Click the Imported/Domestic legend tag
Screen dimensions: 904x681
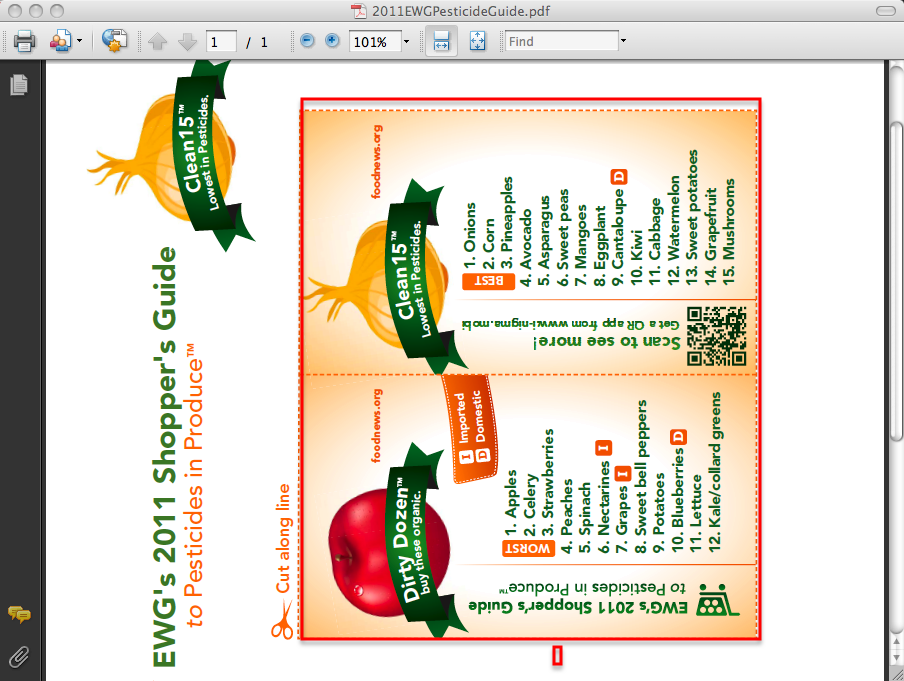[x=470, y=428]
